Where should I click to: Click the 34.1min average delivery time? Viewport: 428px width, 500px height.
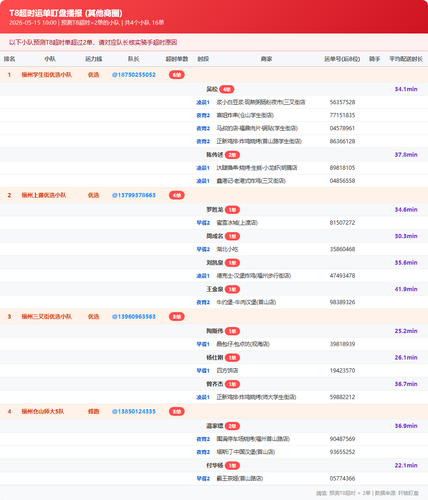pos(406,89)
